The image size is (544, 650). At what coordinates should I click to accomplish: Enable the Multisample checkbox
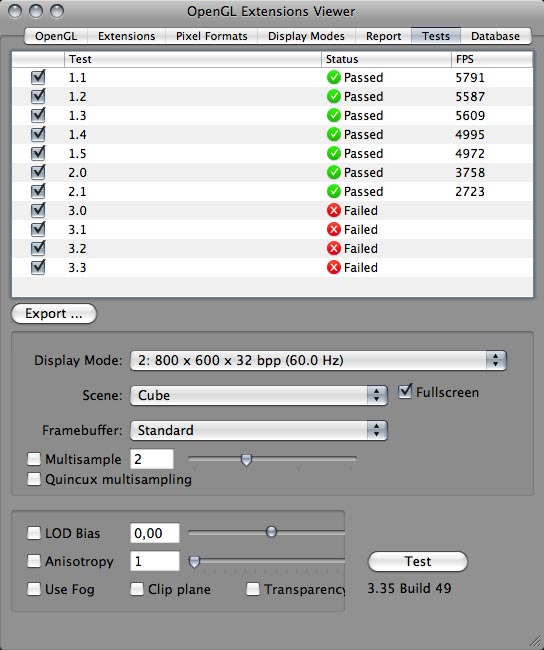[x=34, y=459]
